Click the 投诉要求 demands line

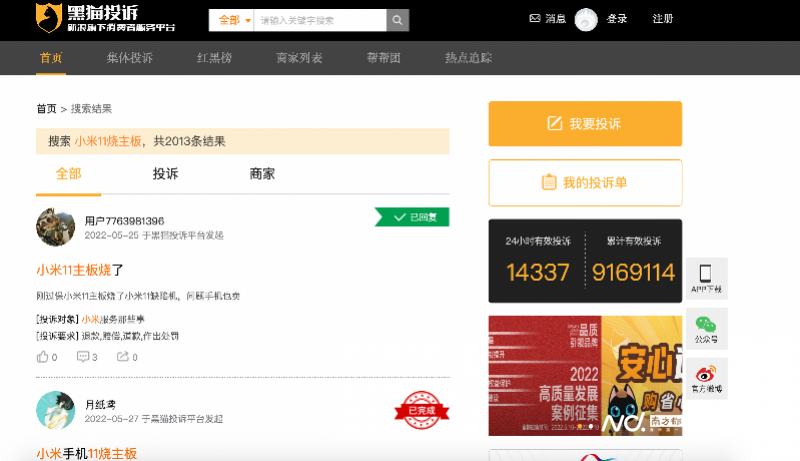point(107,336)
